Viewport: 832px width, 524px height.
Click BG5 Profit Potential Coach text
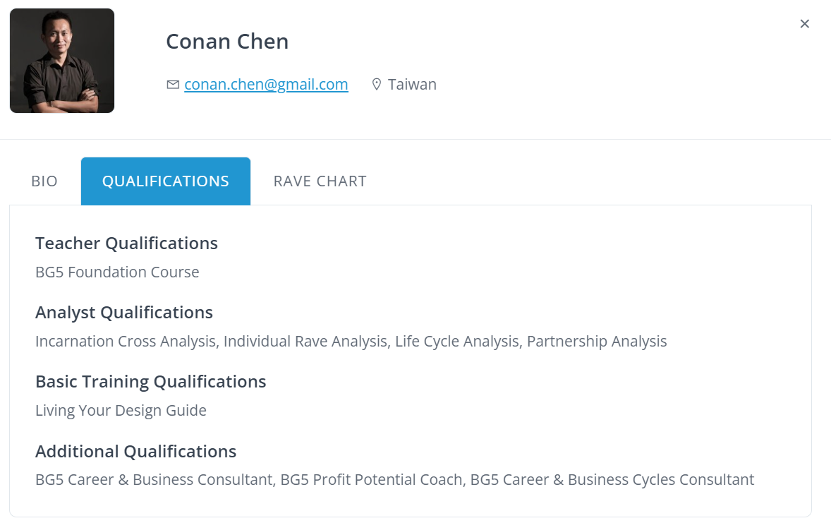coord(371,479)
